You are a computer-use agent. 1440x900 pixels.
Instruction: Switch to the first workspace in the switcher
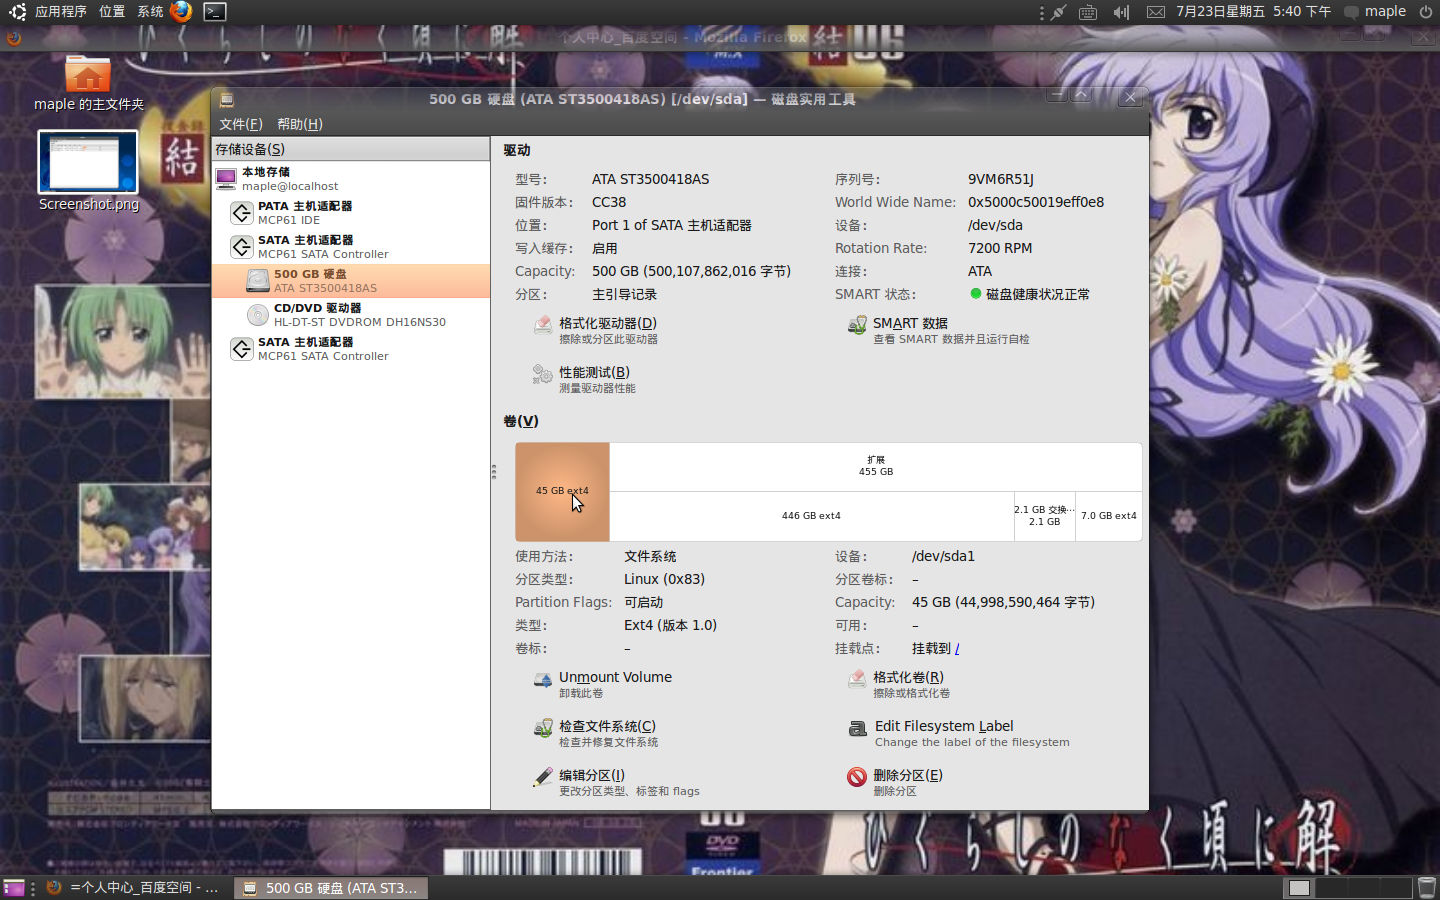1299,888
